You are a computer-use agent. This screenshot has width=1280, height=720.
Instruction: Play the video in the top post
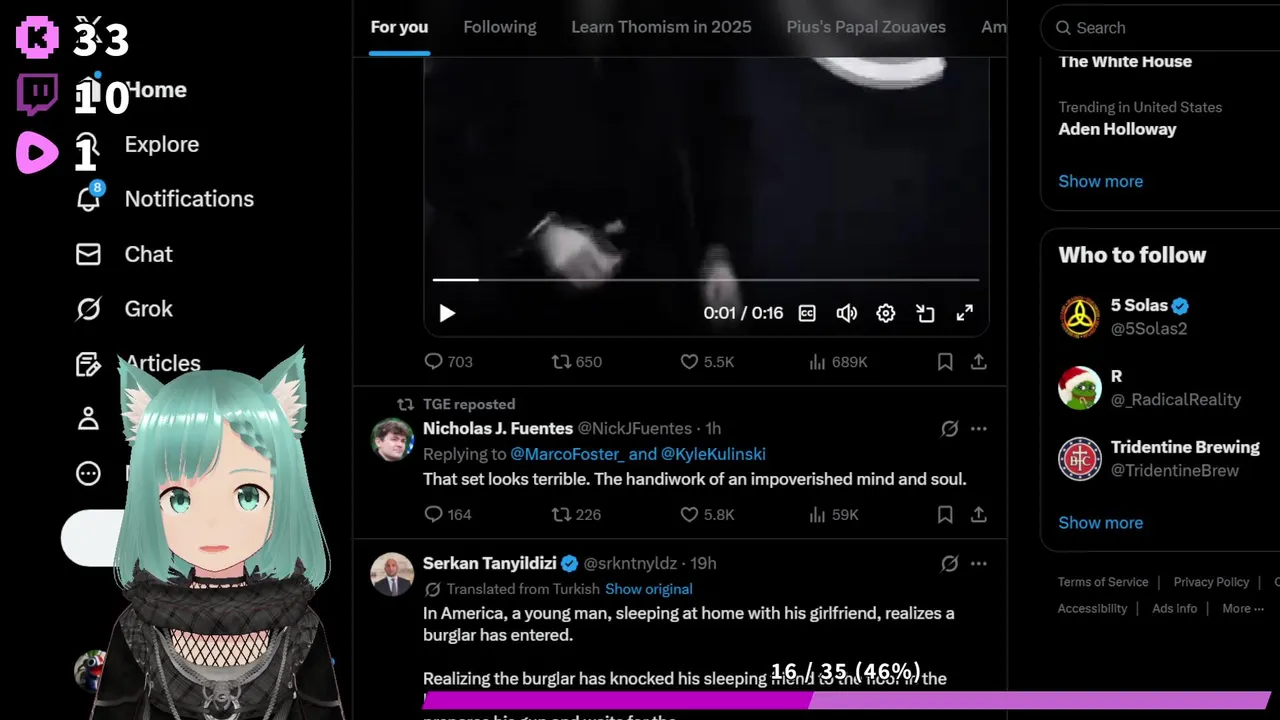pos(447,313)
